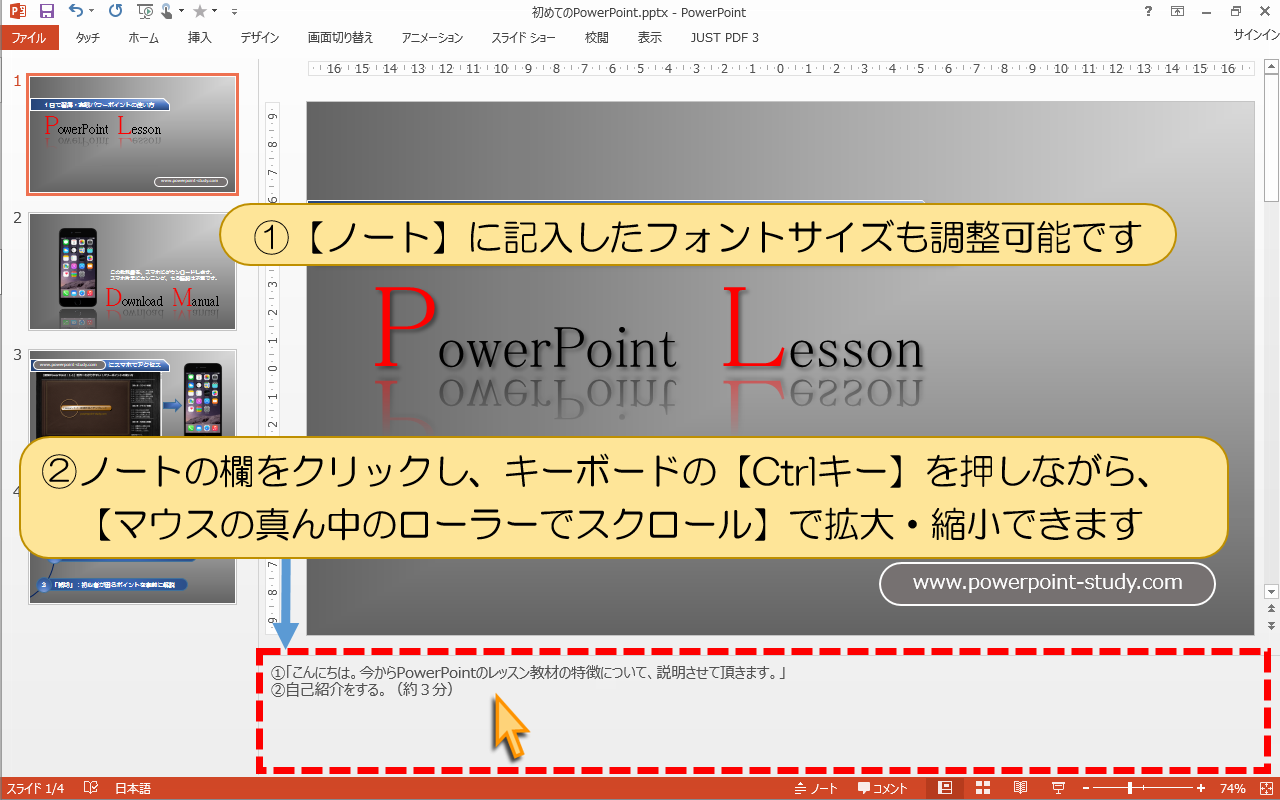Open the JUST PDF 3 tab

pyautogui.click(x=725, y=37)
